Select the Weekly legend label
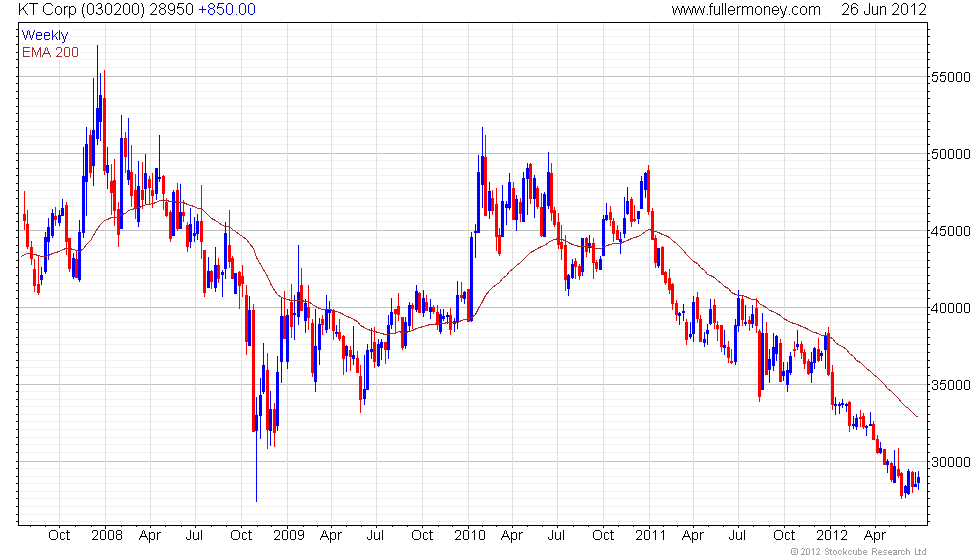The image size is (980, 560). pos(44,35)
